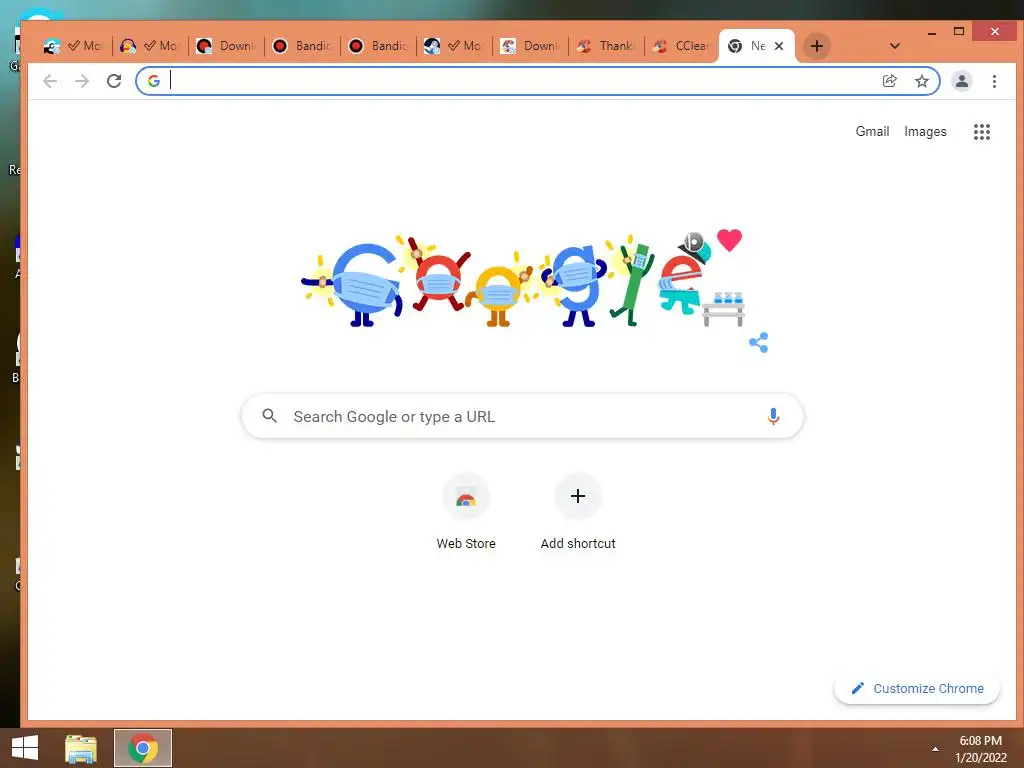Click the Add shortcut label
This screenshot has height=768, width=1024.
578,543
